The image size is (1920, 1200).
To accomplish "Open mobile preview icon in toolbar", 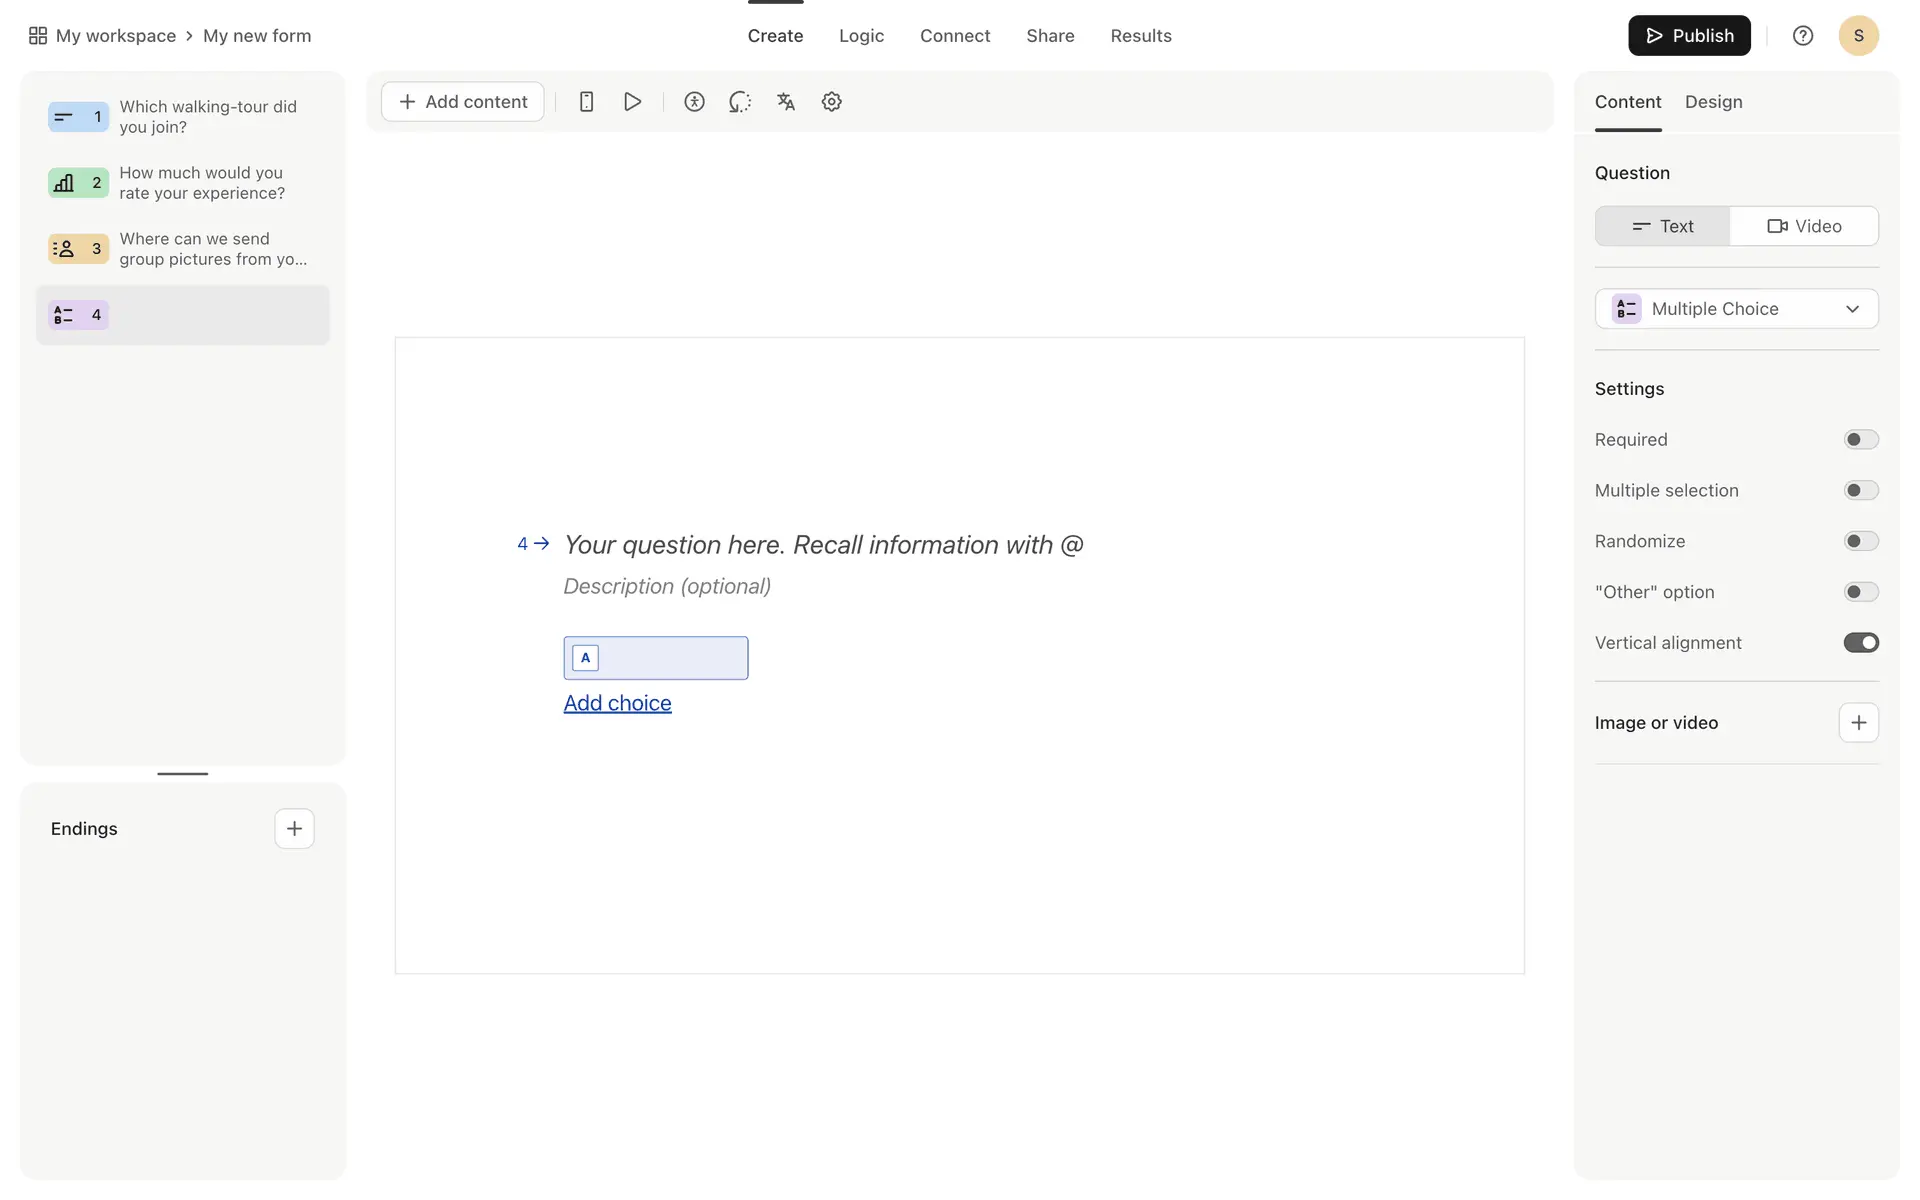I will coord(587,102).
